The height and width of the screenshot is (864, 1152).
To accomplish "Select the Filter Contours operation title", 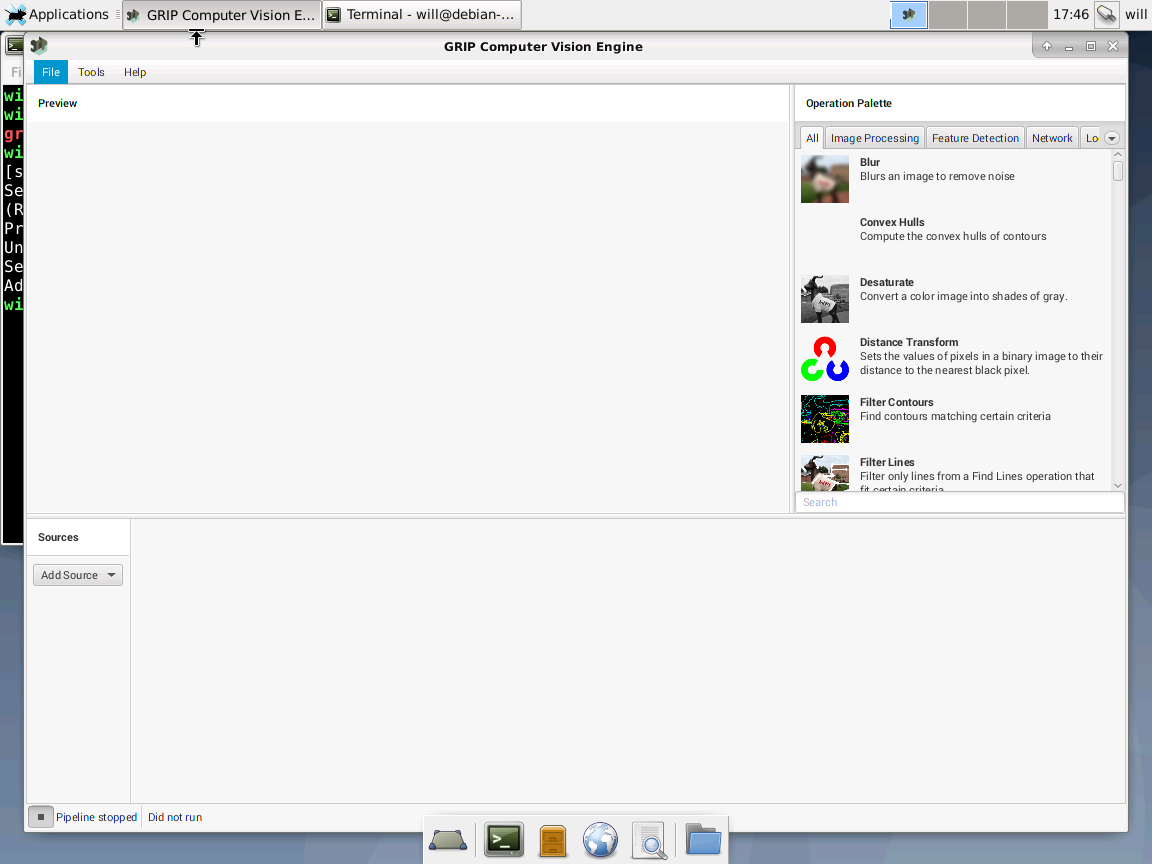I will click(x=896, y=403).
